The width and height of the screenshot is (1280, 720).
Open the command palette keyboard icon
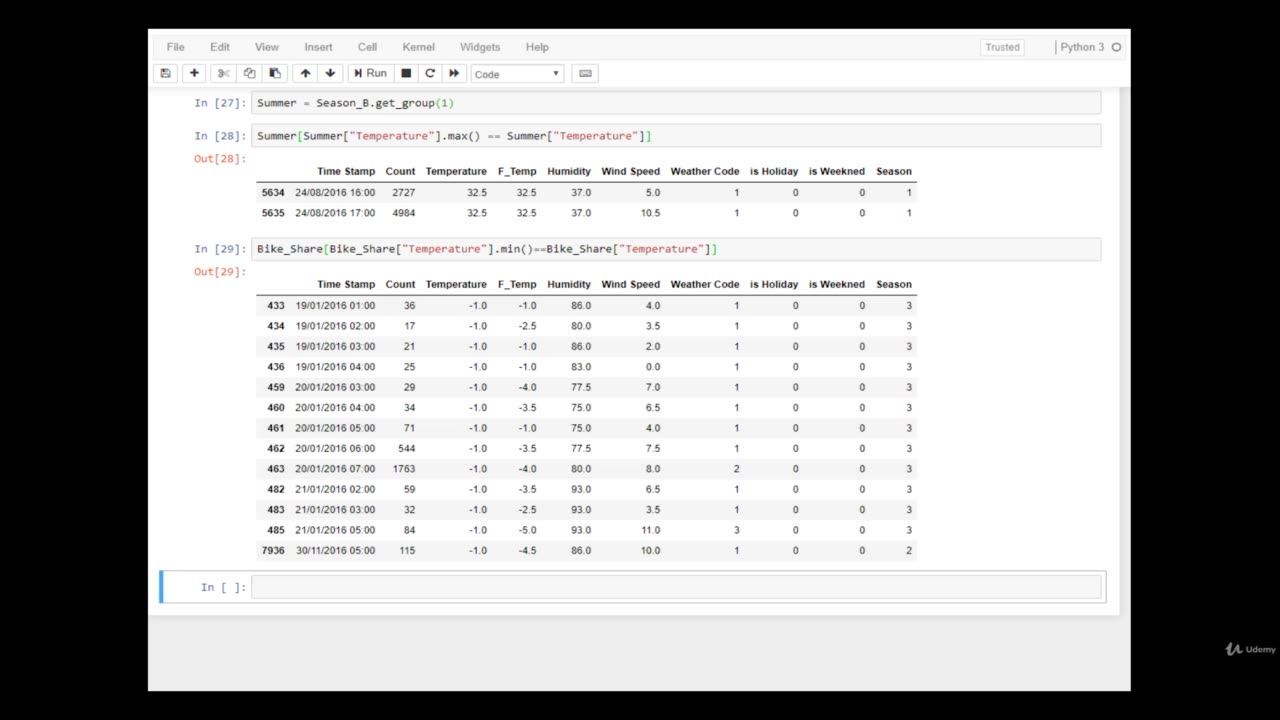(585, 73)
